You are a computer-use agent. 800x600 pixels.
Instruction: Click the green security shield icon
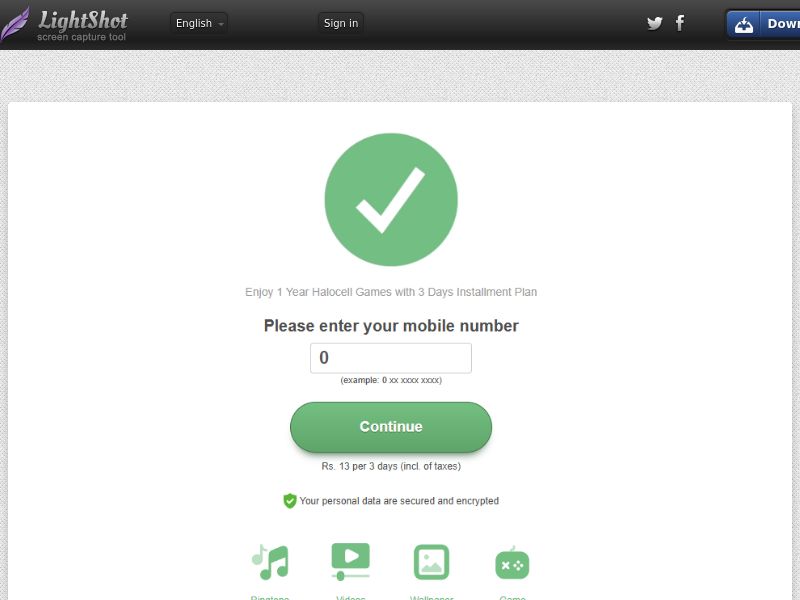290,501
